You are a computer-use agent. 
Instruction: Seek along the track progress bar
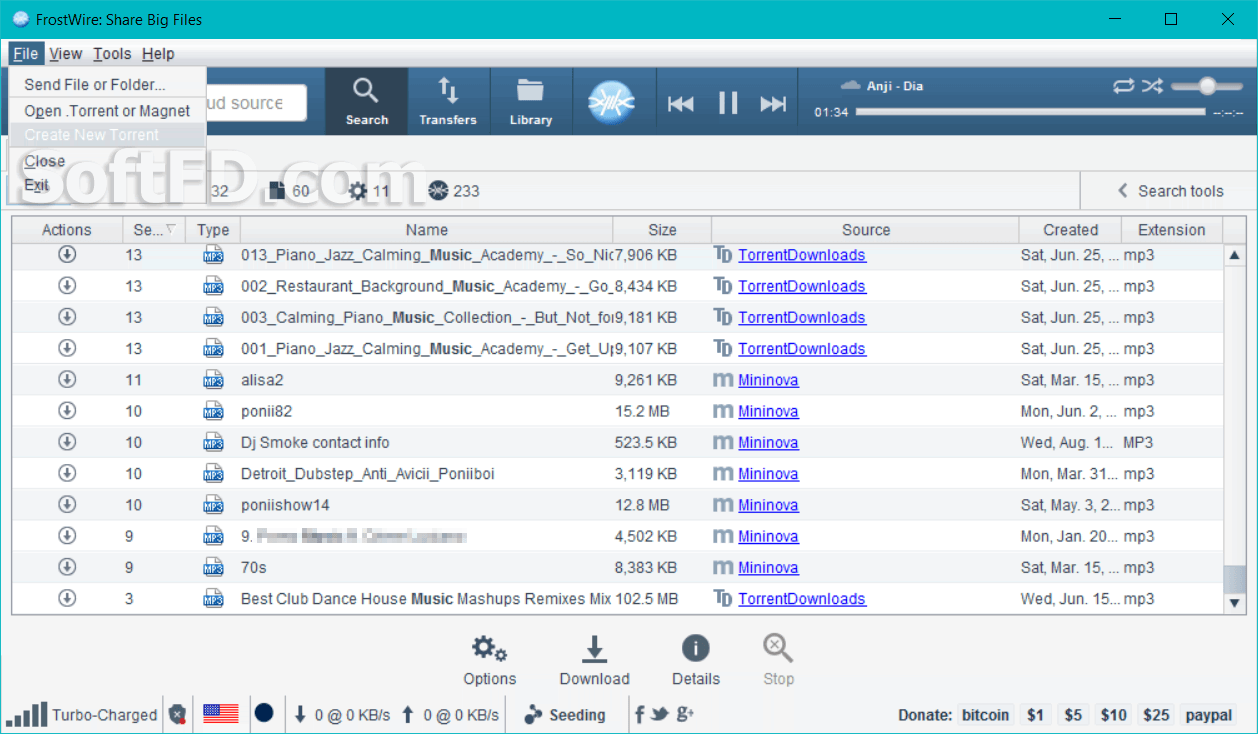click(x=1030, y=112)
